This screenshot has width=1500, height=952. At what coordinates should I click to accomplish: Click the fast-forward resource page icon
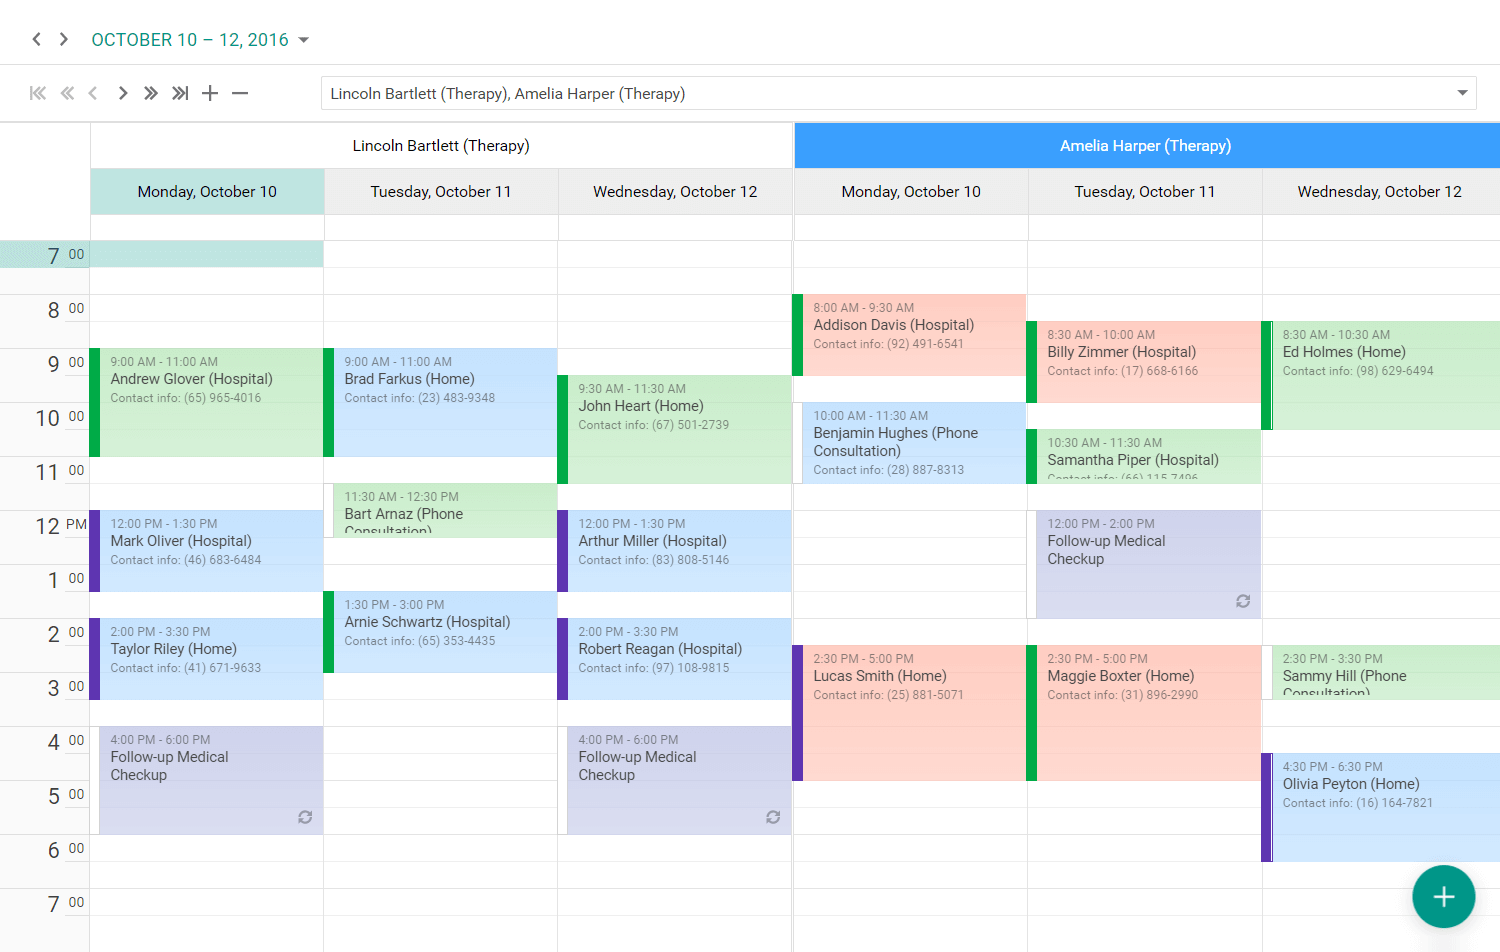(151, 93)
